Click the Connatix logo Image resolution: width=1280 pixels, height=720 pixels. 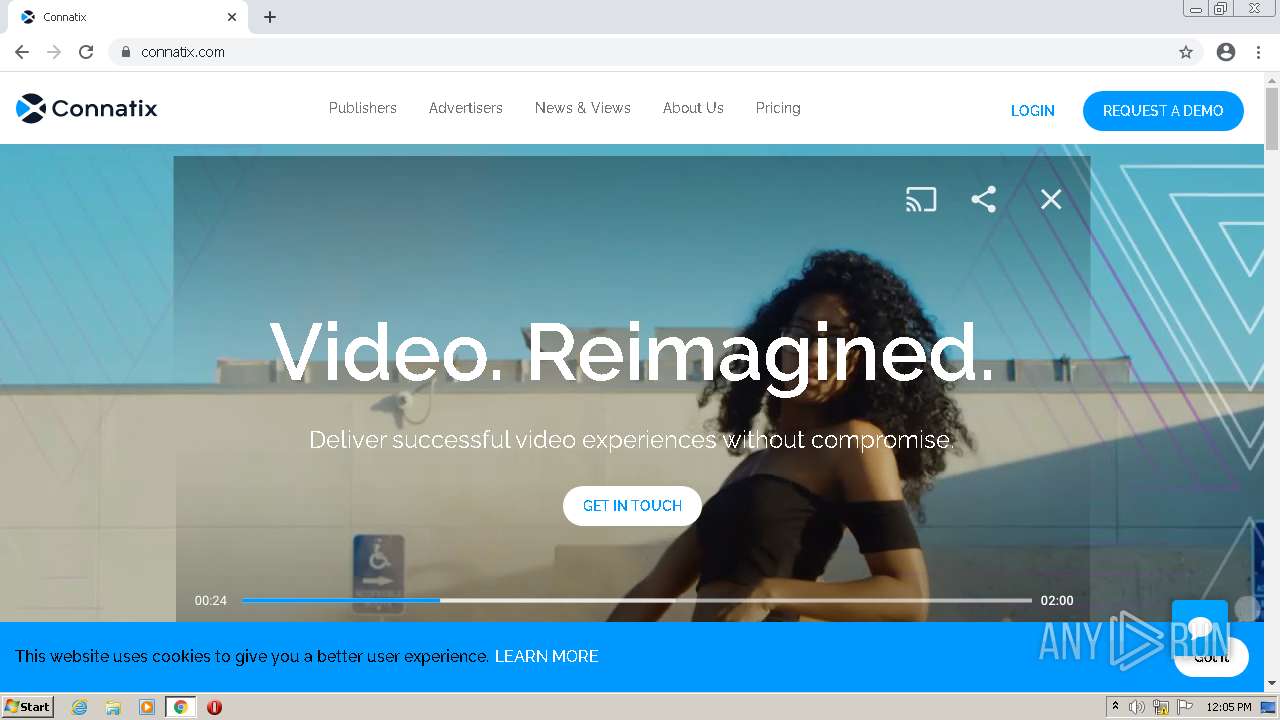[87, 108]
